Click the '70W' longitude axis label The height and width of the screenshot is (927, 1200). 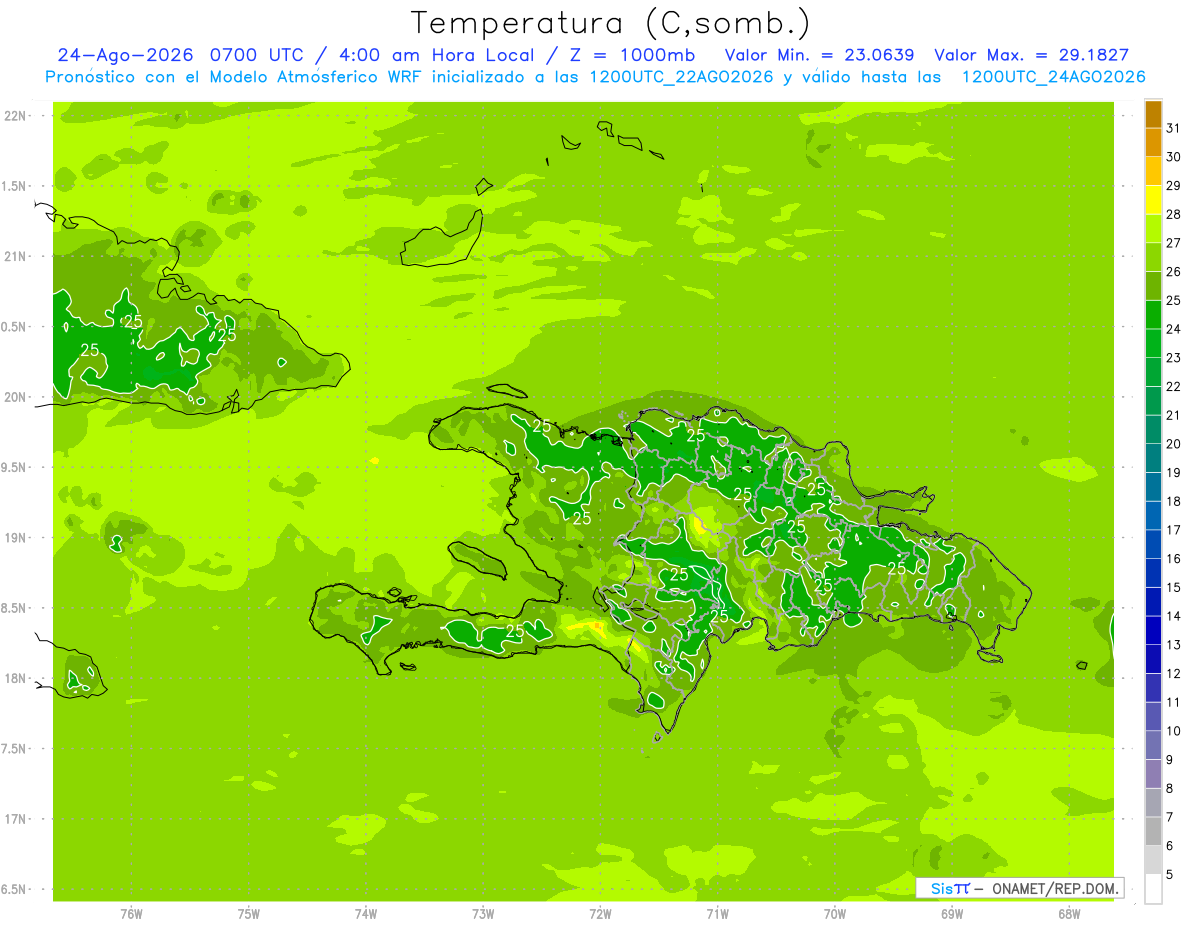pyautogui.click(x=835, y=914)
